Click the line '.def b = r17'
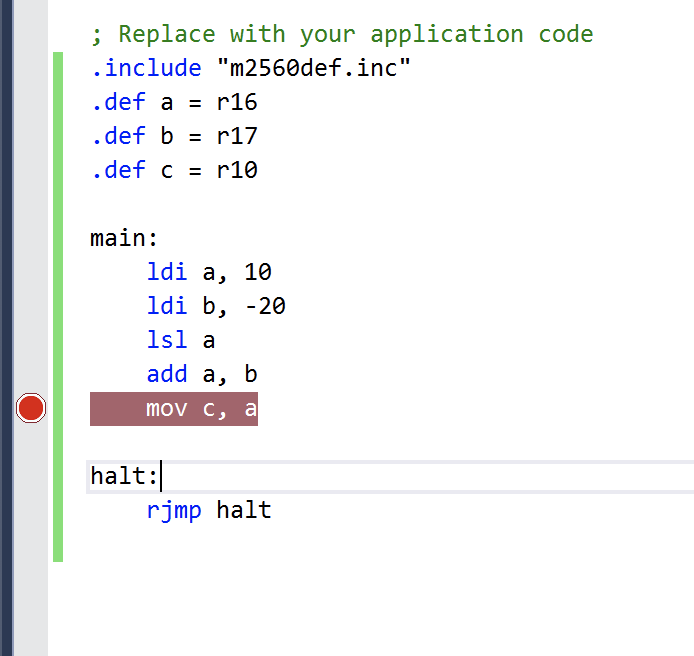The image size is (694, 656). click(174, 135)
